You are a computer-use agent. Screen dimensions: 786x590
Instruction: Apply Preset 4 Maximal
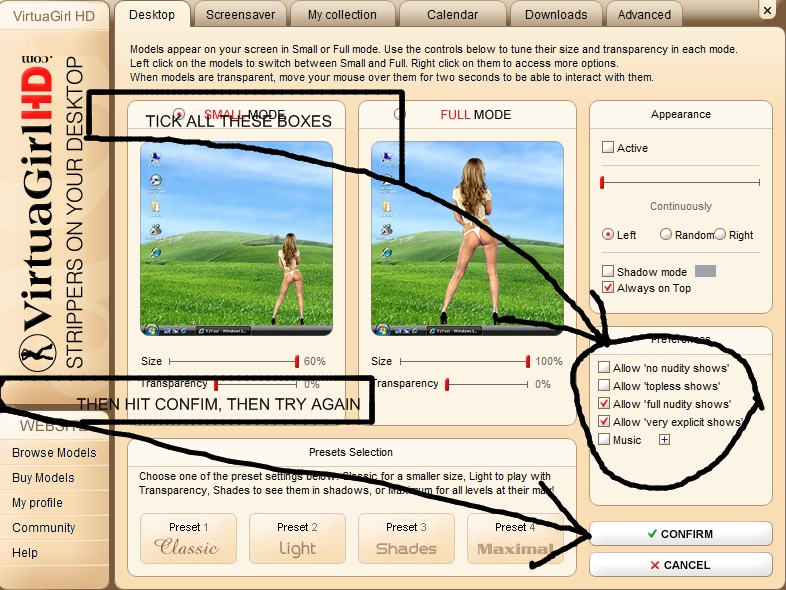click(515, 538)
